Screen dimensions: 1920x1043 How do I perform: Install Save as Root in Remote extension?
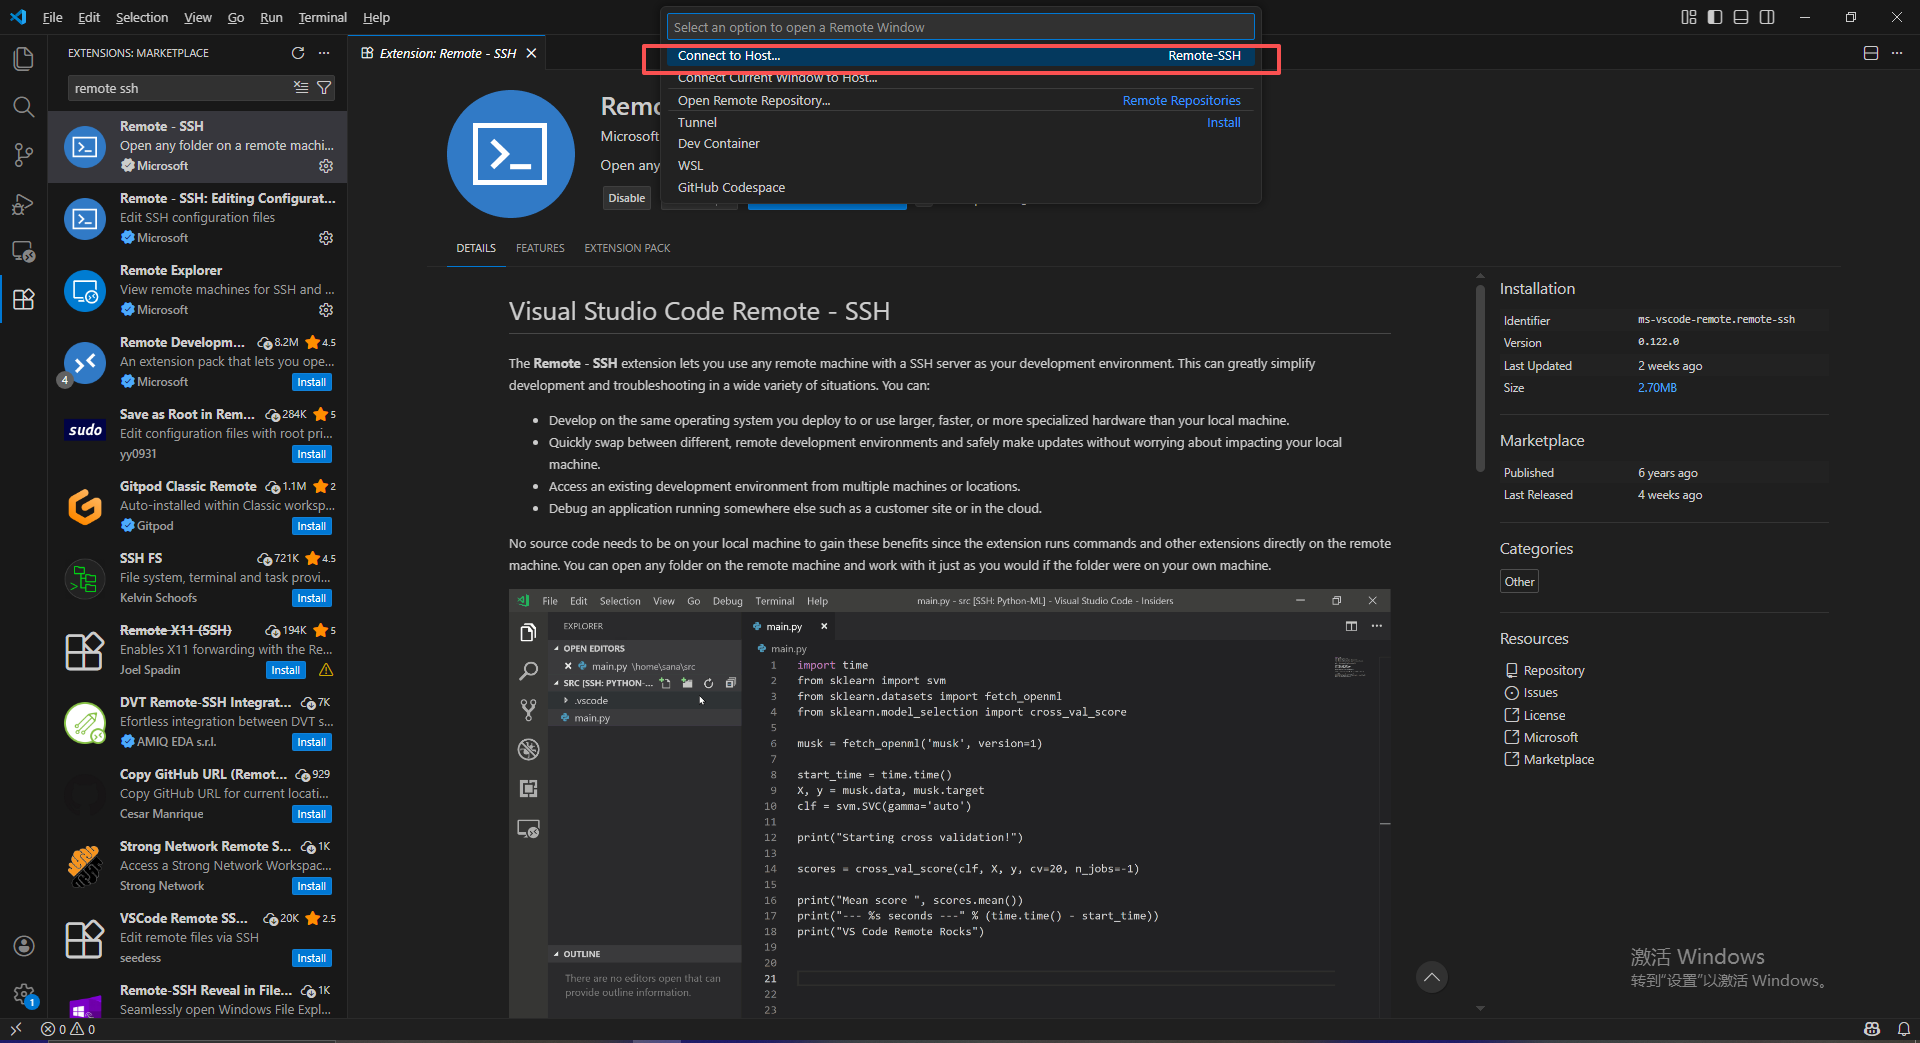click(x=311, y=454)
